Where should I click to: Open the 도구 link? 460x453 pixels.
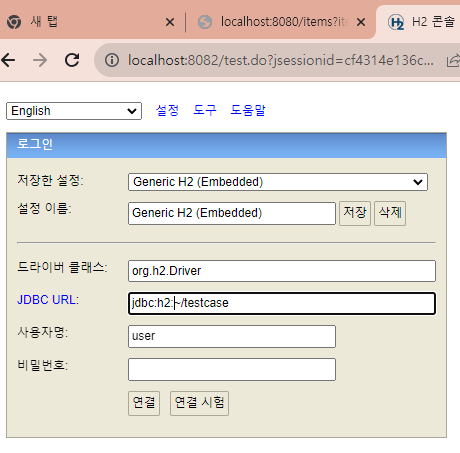(x=205, y=110)
